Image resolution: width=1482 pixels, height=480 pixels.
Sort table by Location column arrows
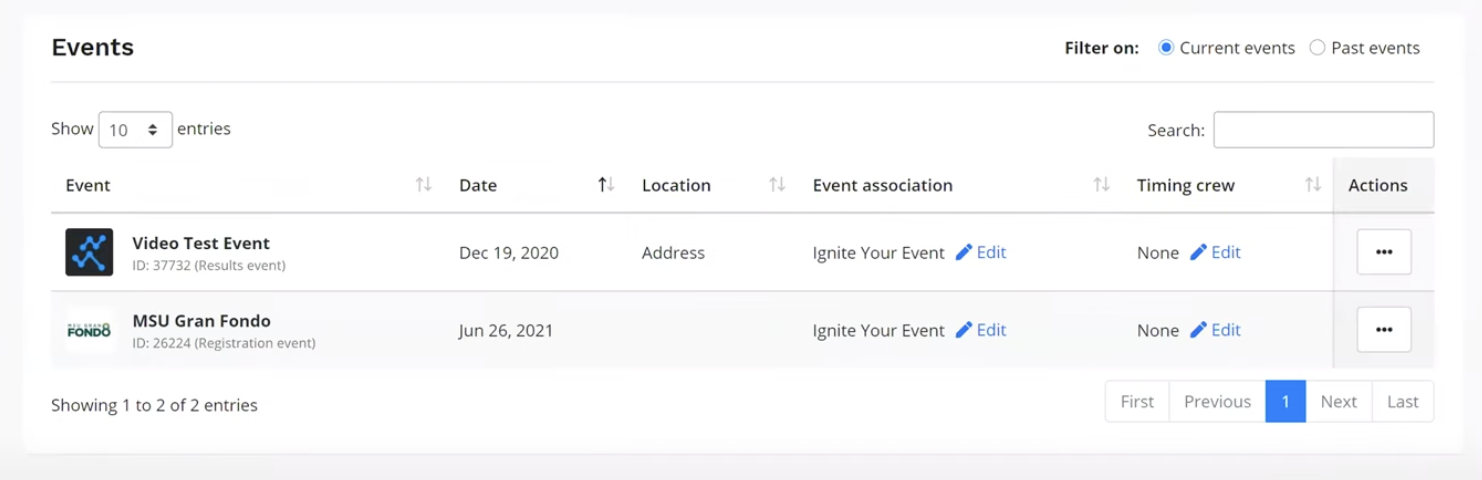coord(776,185)
